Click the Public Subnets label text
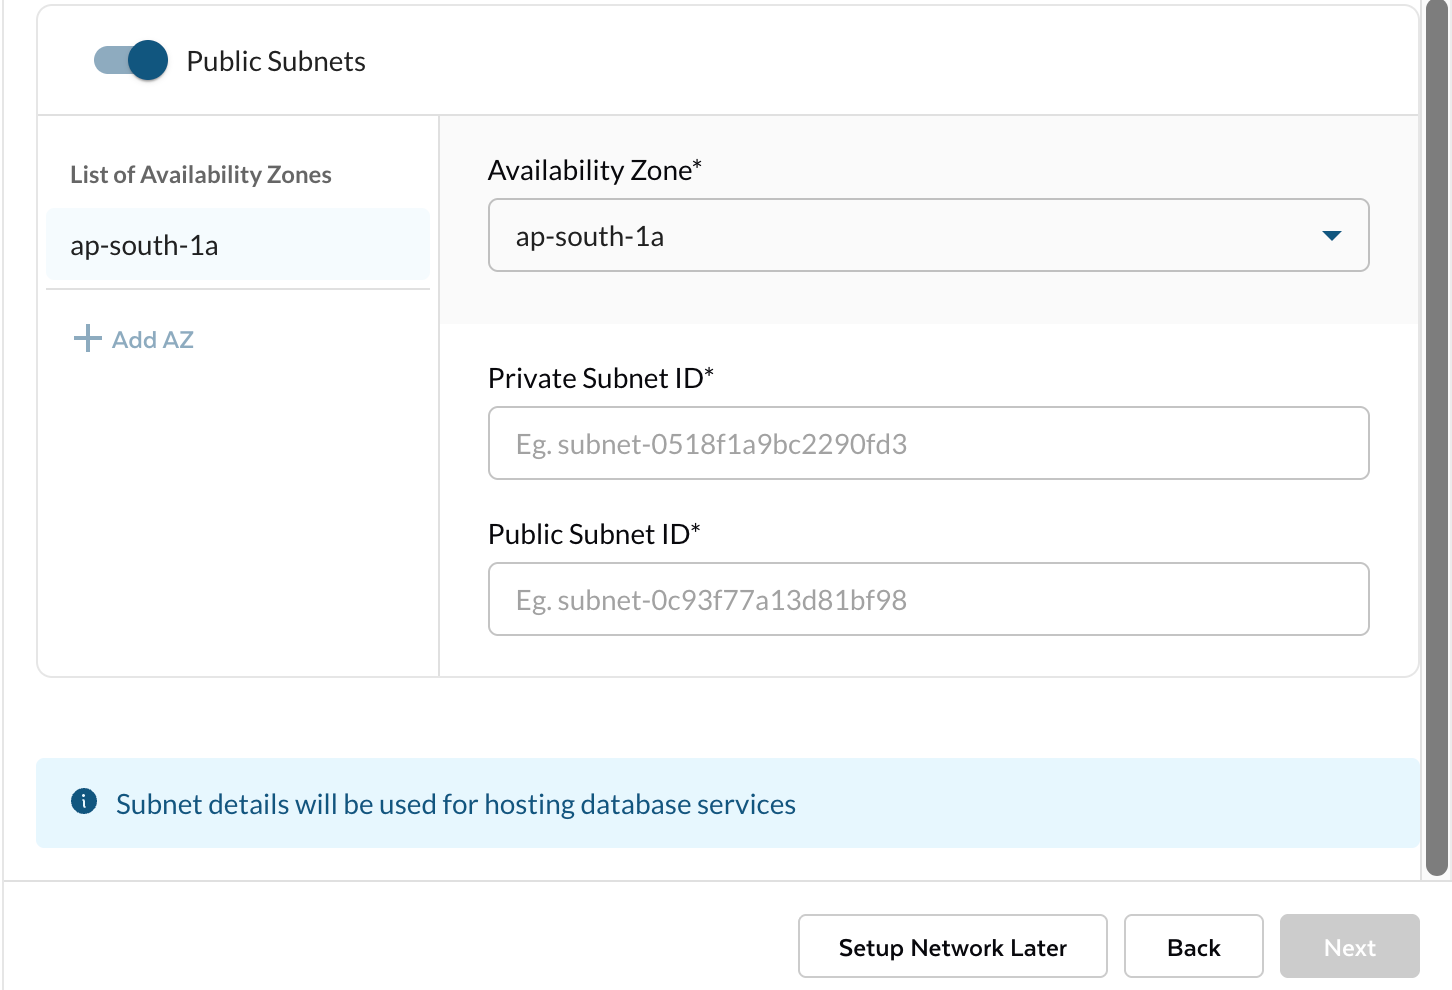 (276, 61)
